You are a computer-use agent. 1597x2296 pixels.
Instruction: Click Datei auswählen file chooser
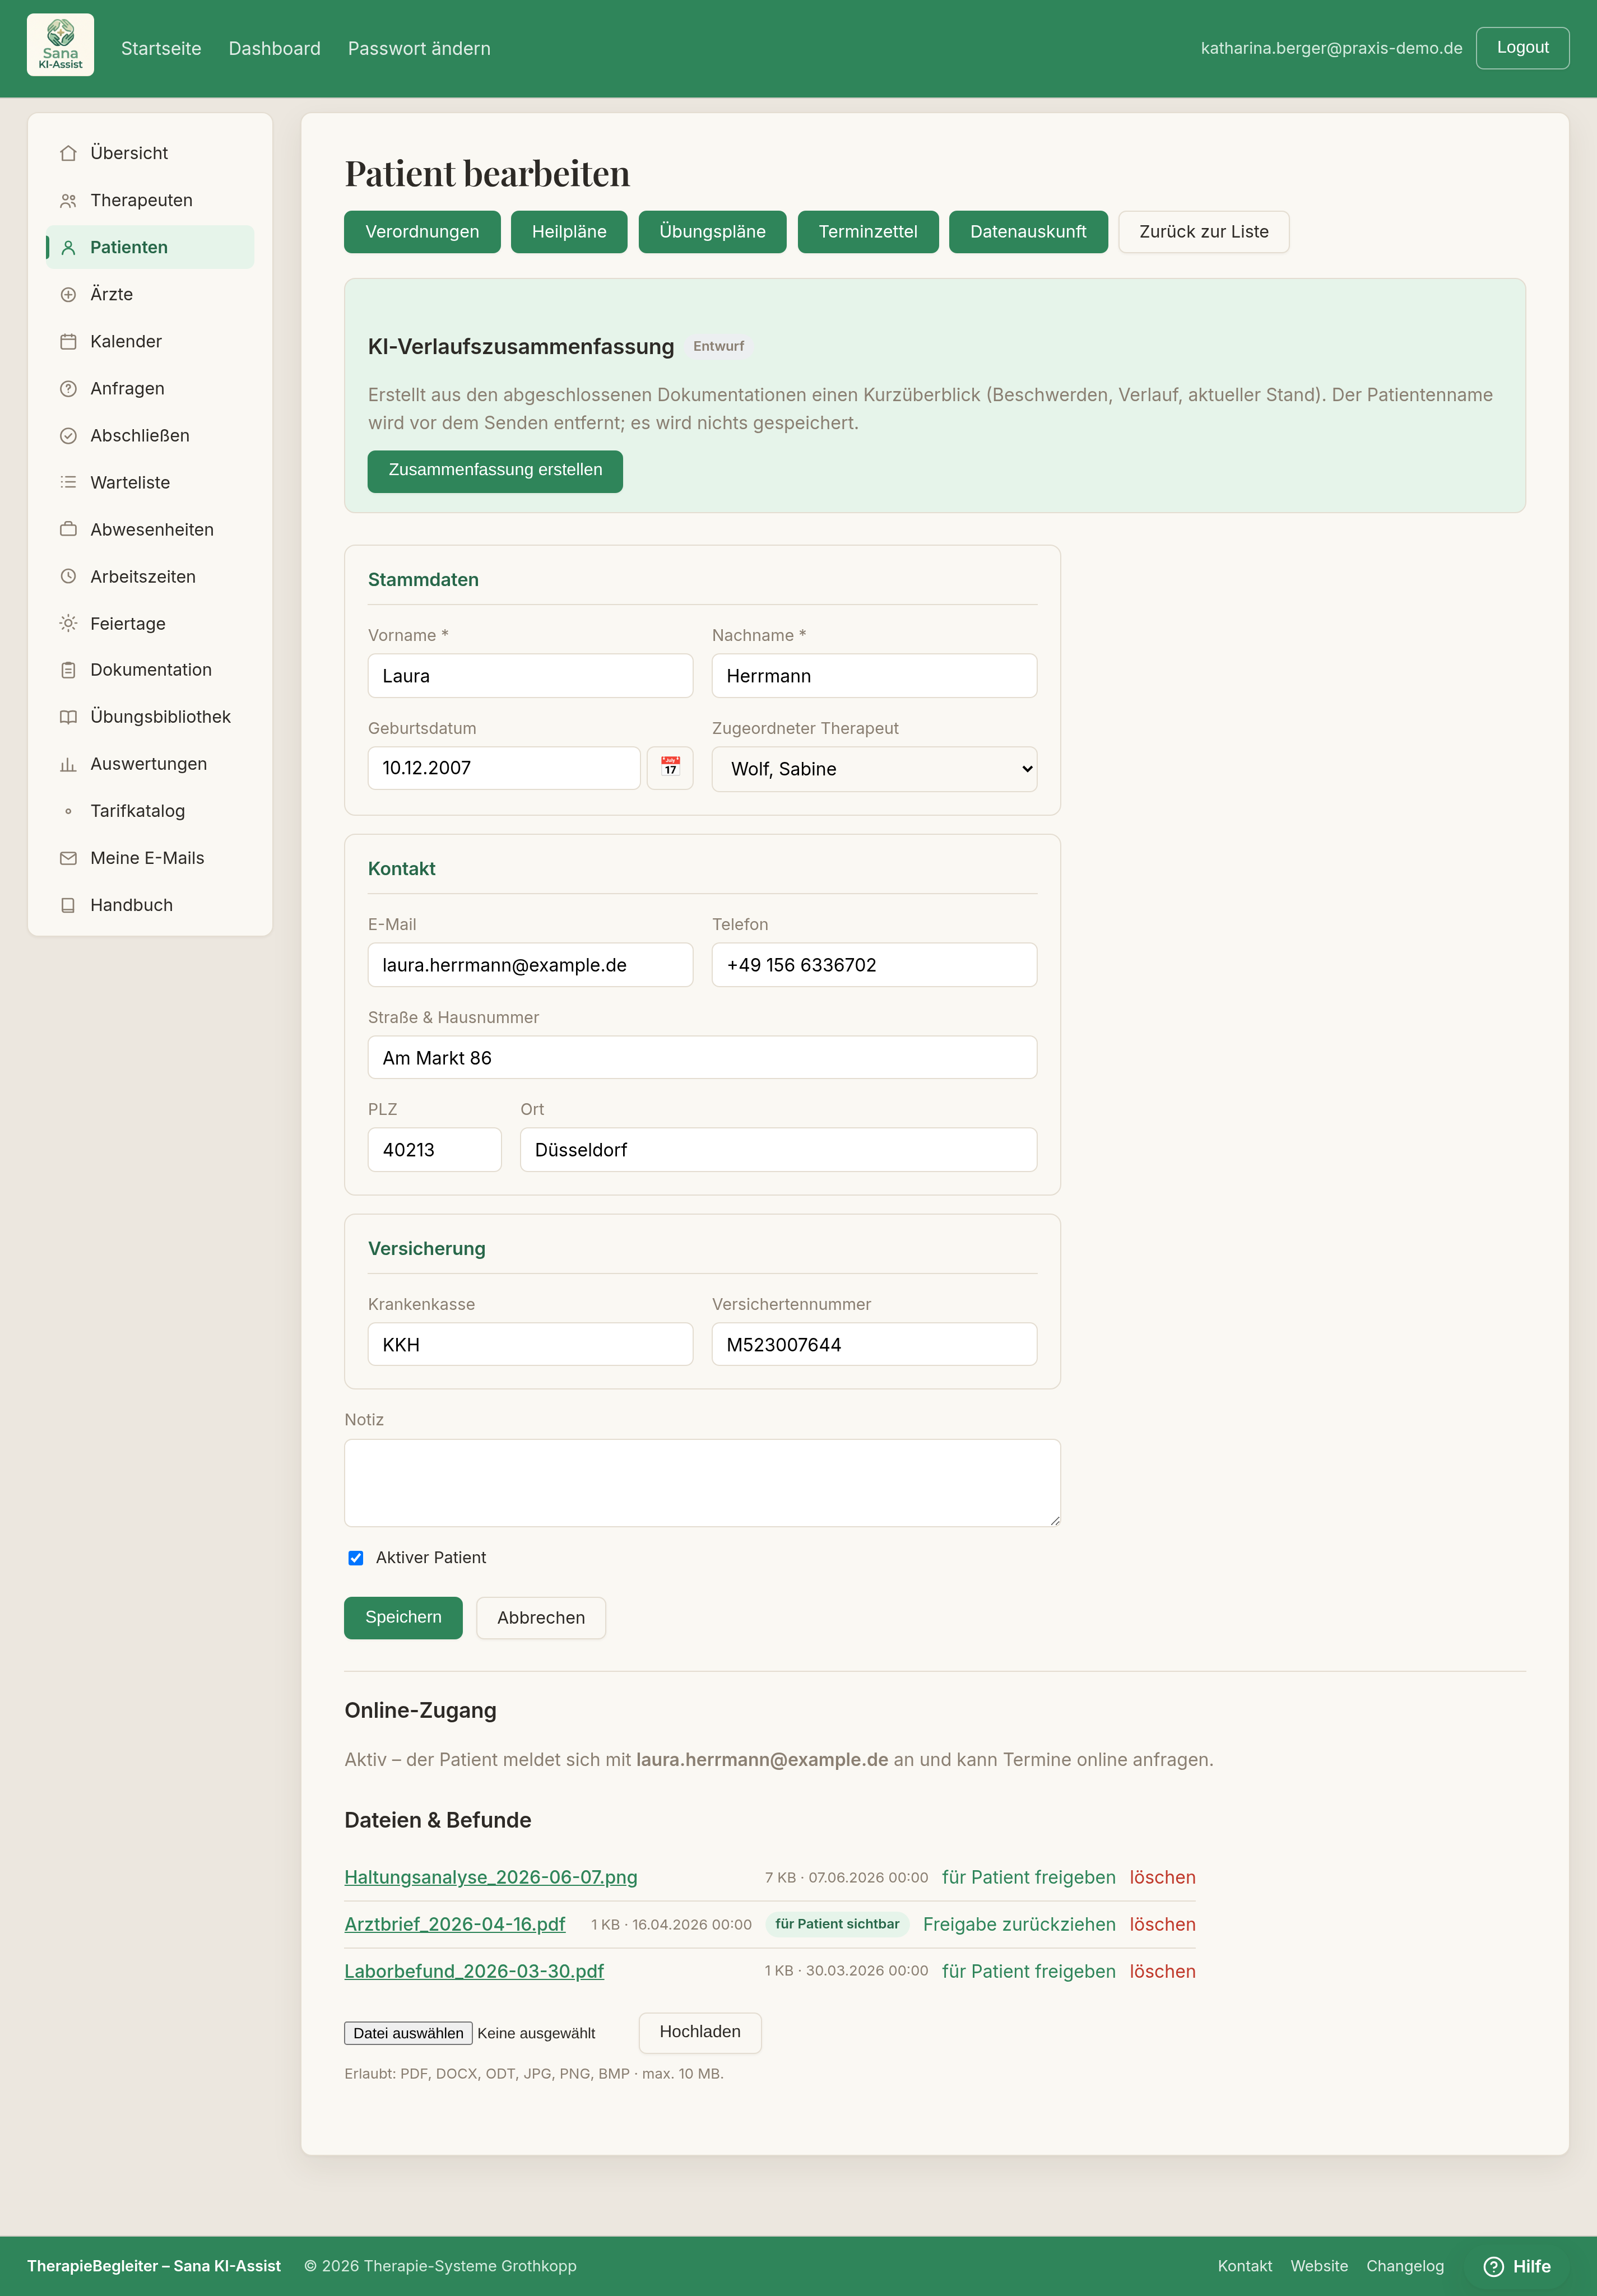point(408,2033)
